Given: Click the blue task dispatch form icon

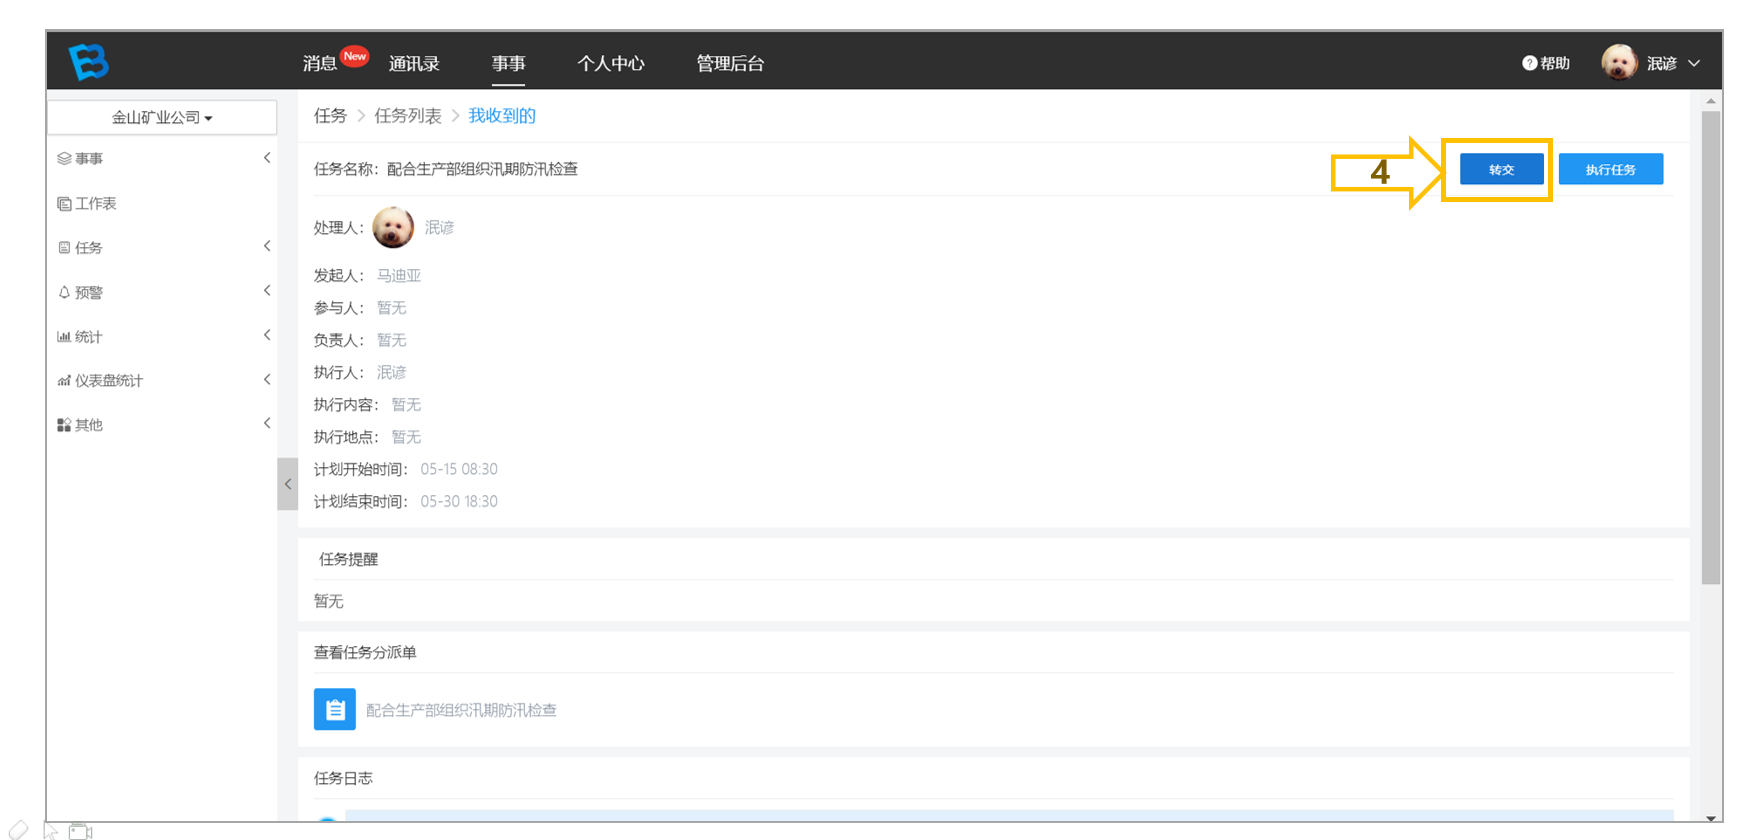Looking at the screenshot, I should point(335,709).
